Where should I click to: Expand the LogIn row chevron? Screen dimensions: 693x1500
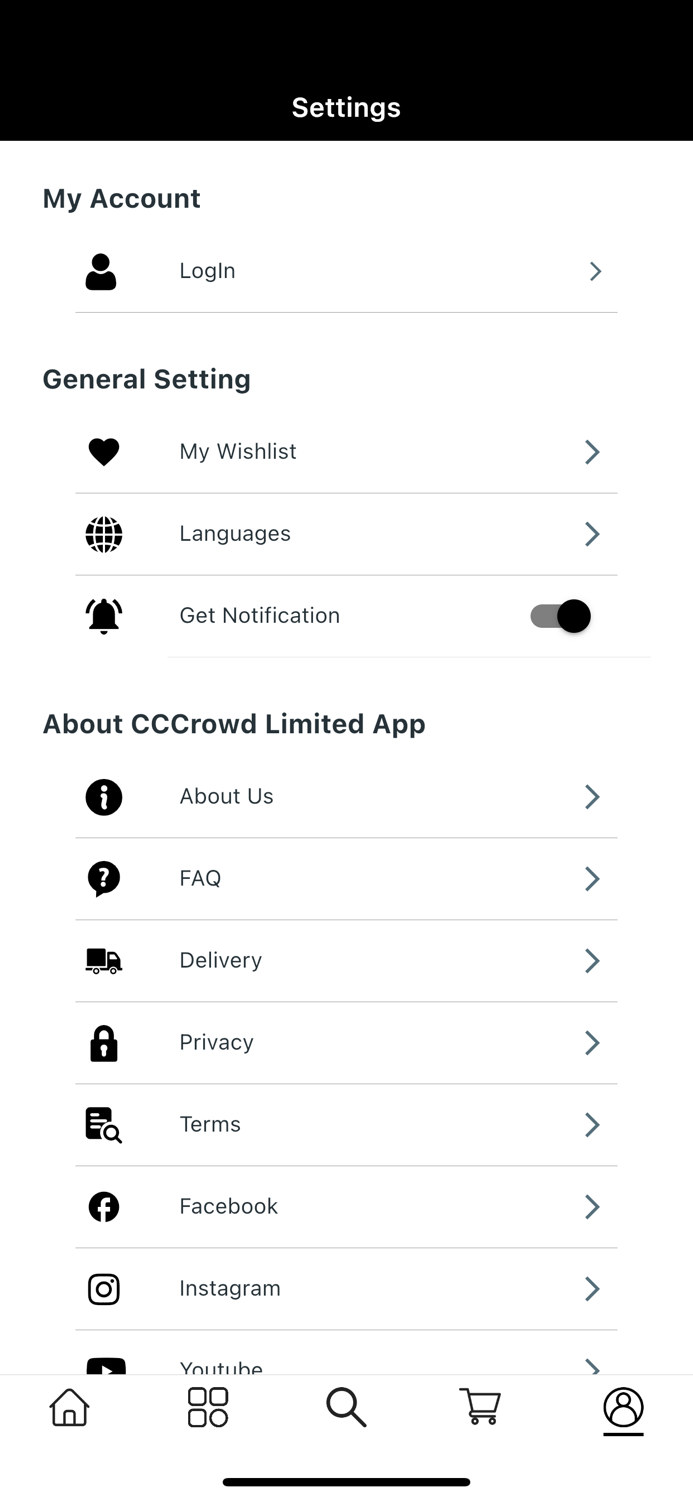[x=594, y=271]
